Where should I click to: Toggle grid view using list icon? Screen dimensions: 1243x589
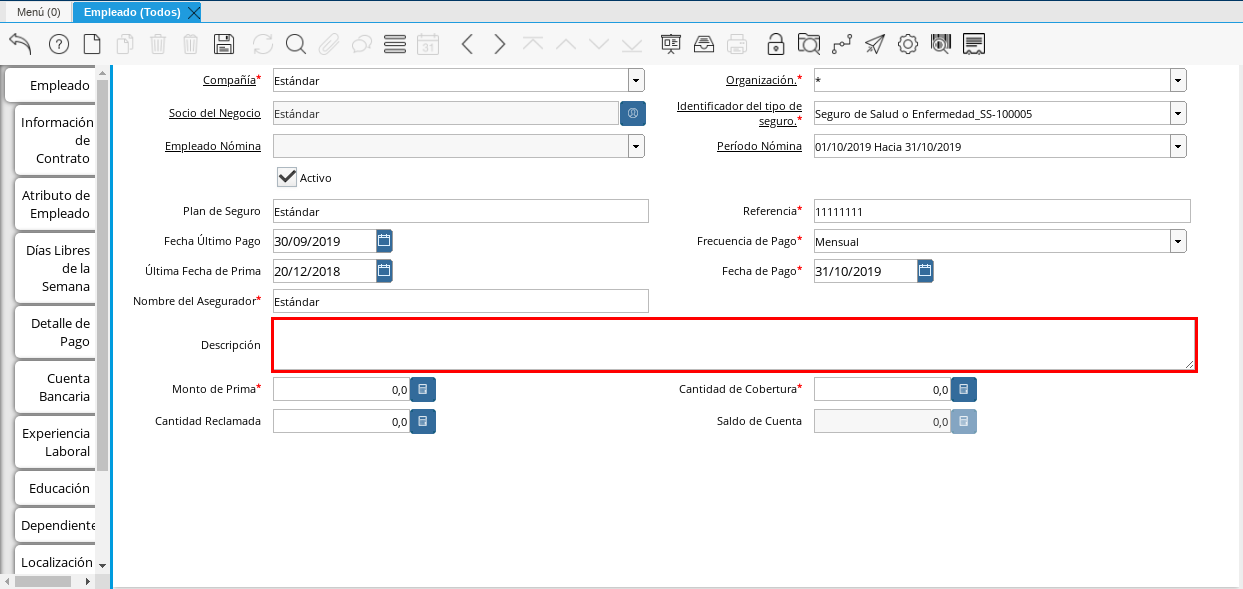point(395,44)
